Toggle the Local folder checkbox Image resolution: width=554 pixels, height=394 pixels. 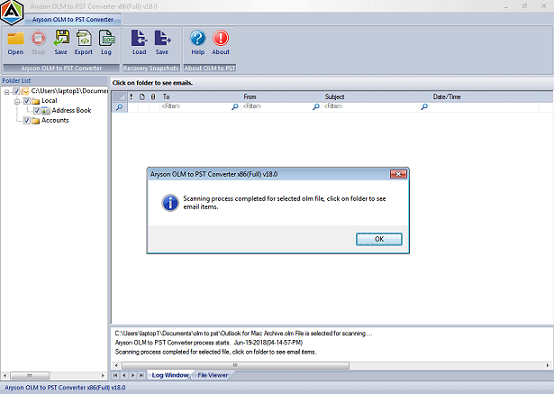[27, 101]
